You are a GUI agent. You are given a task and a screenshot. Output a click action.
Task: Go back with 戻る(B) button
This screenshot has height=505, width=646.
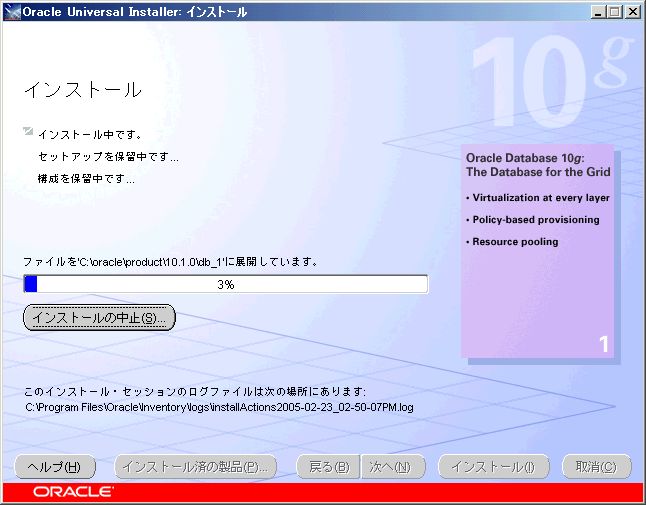pyautogui.click(x=328, y=467)
